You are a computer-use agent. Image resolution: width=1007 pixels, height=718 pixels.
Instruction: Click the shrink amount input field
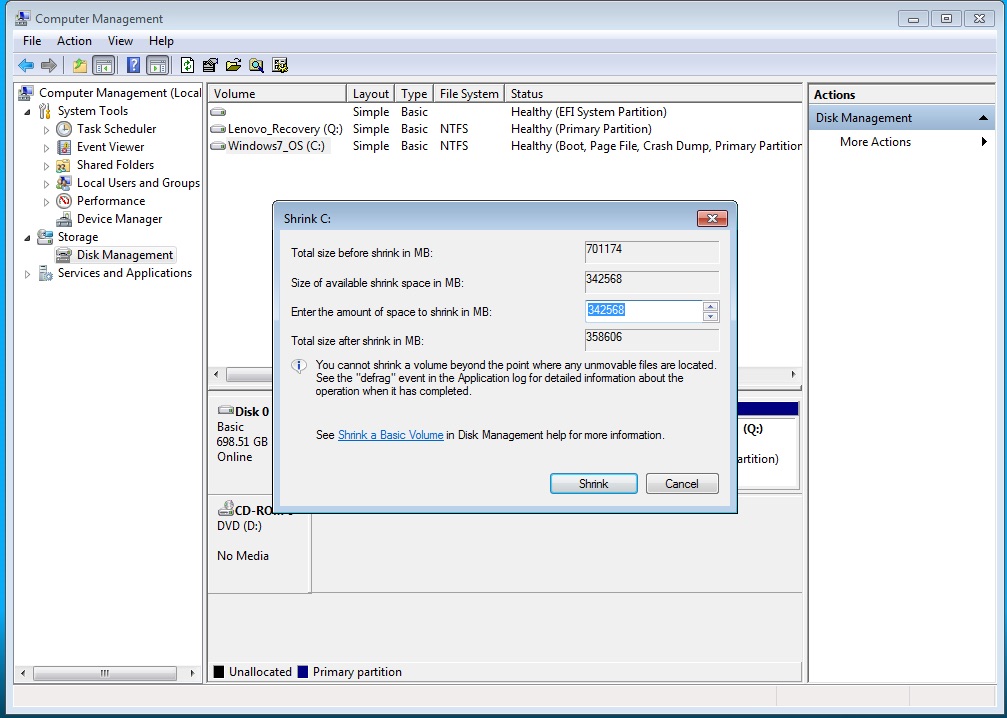(x=644, y=311)
